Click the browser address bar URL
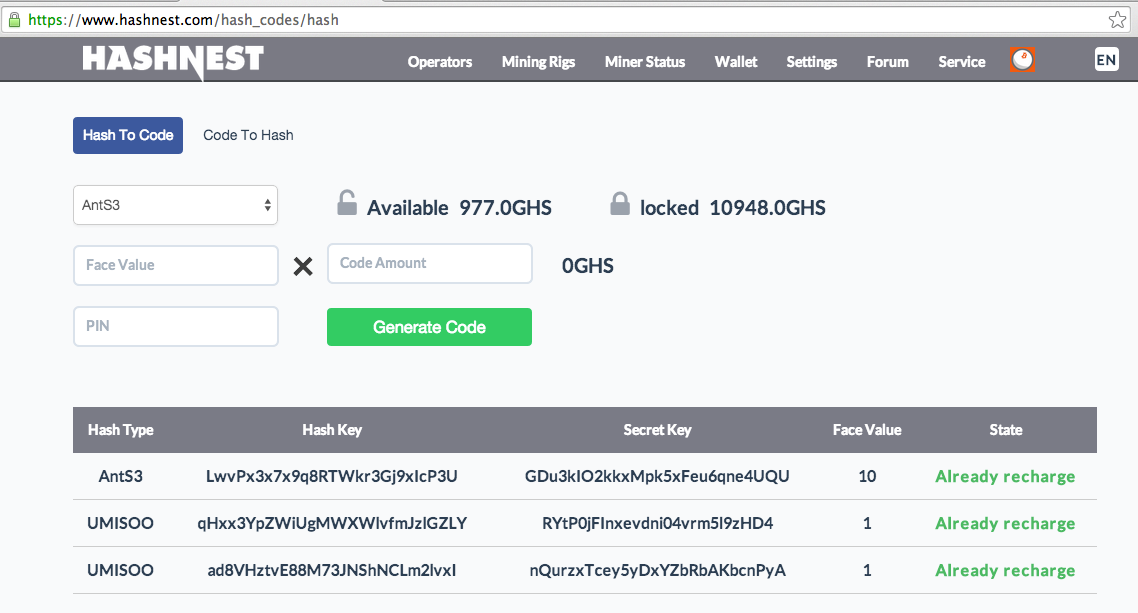Viewport: 1138px width, 613px height. [184, 20]
